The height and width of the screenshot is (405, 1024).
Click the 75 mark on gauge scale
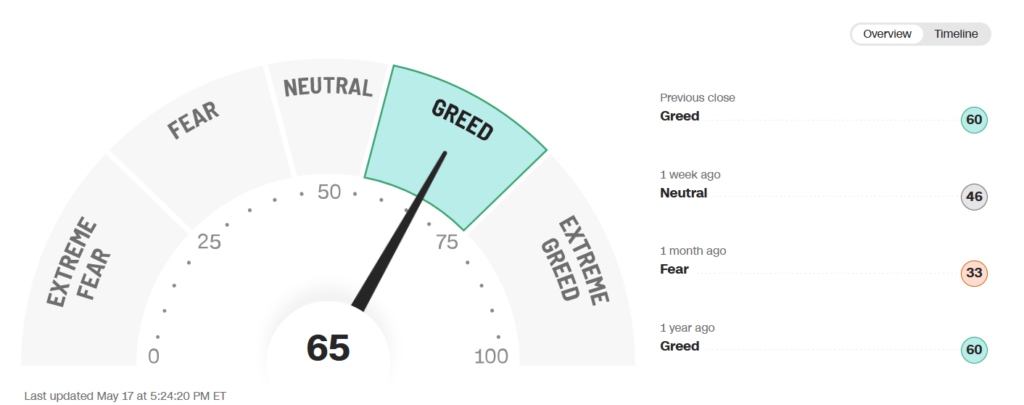pyautogui.click(x=447, y=242)
